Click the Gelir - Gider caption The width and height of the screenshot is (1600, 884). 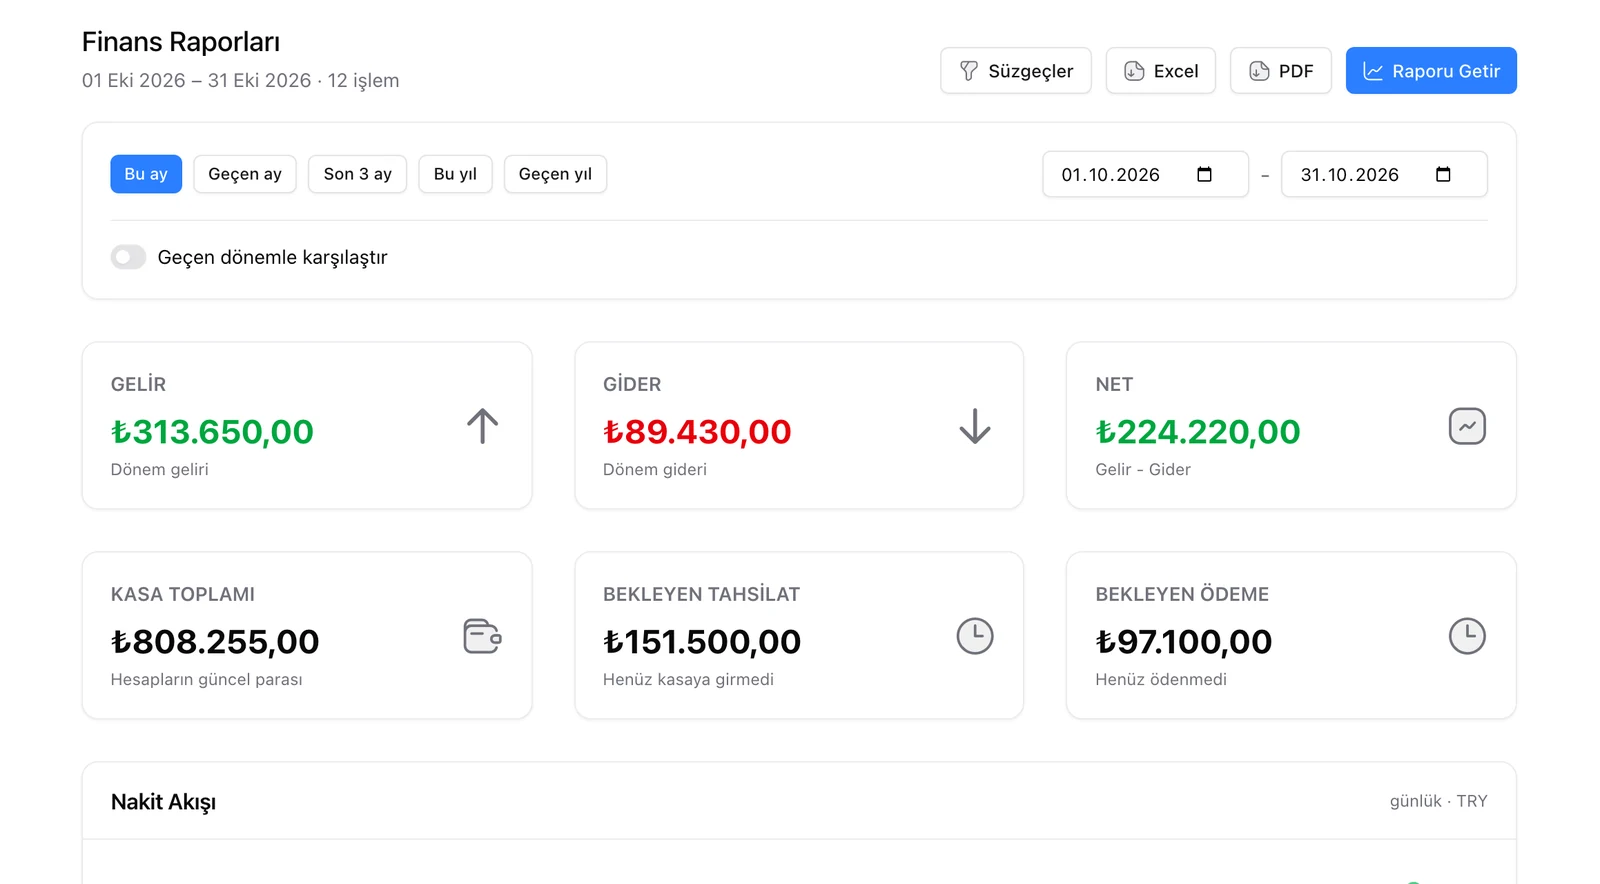[x=1143, y=469]
